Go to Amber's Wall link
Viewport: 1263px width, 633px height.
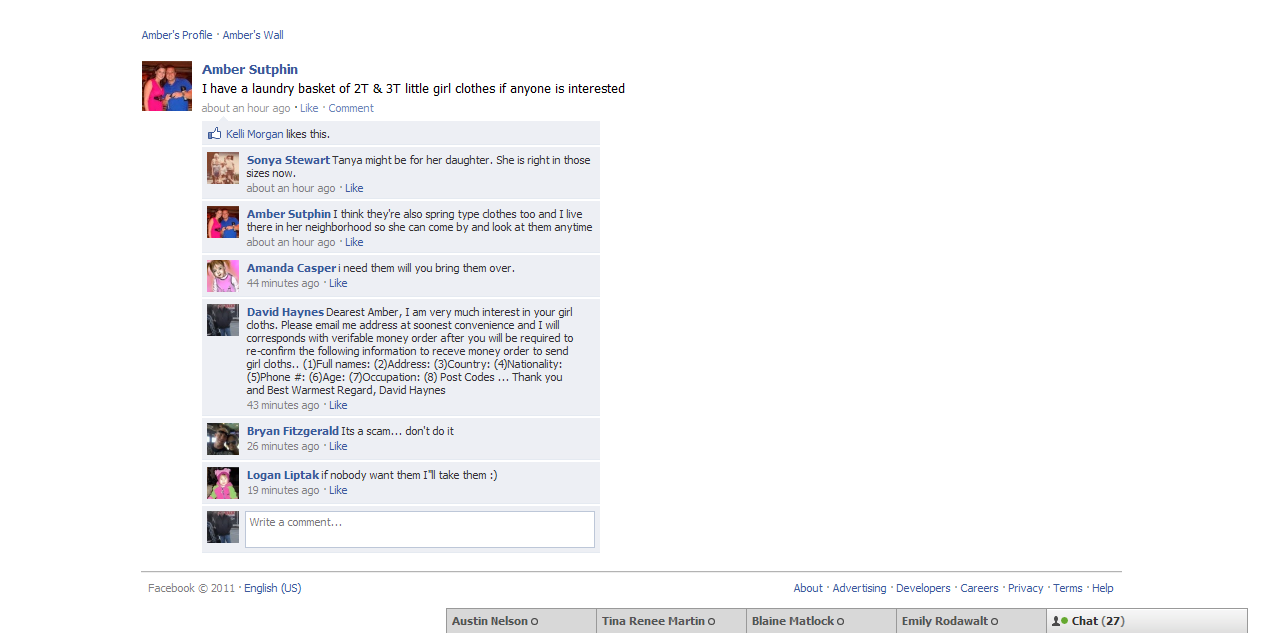click(253, 35)
